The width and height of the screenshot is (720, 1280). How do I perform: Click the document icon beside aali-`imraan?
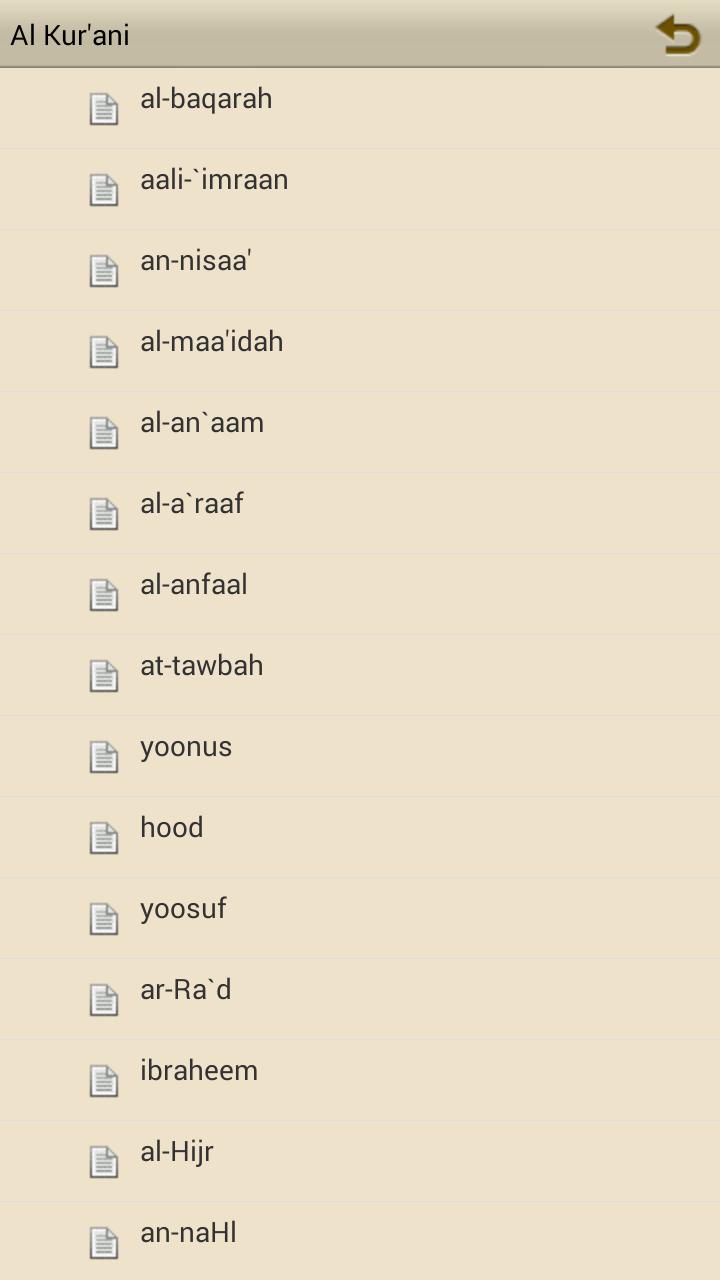pyautogui.click(x=104, y=190)
